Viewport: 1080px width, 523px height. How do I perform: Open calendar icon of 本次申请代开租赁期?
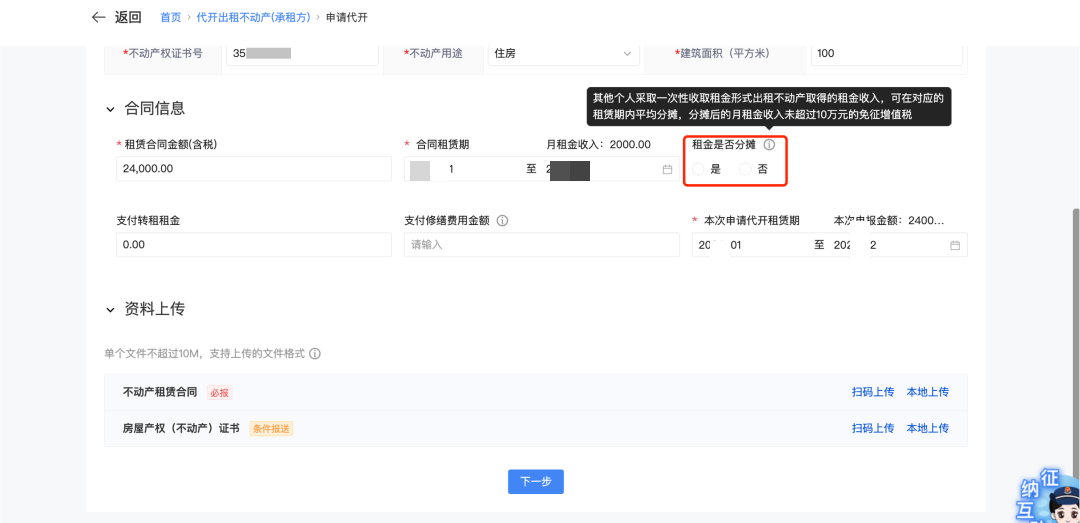pyautogui.click(x=955, y=245)
